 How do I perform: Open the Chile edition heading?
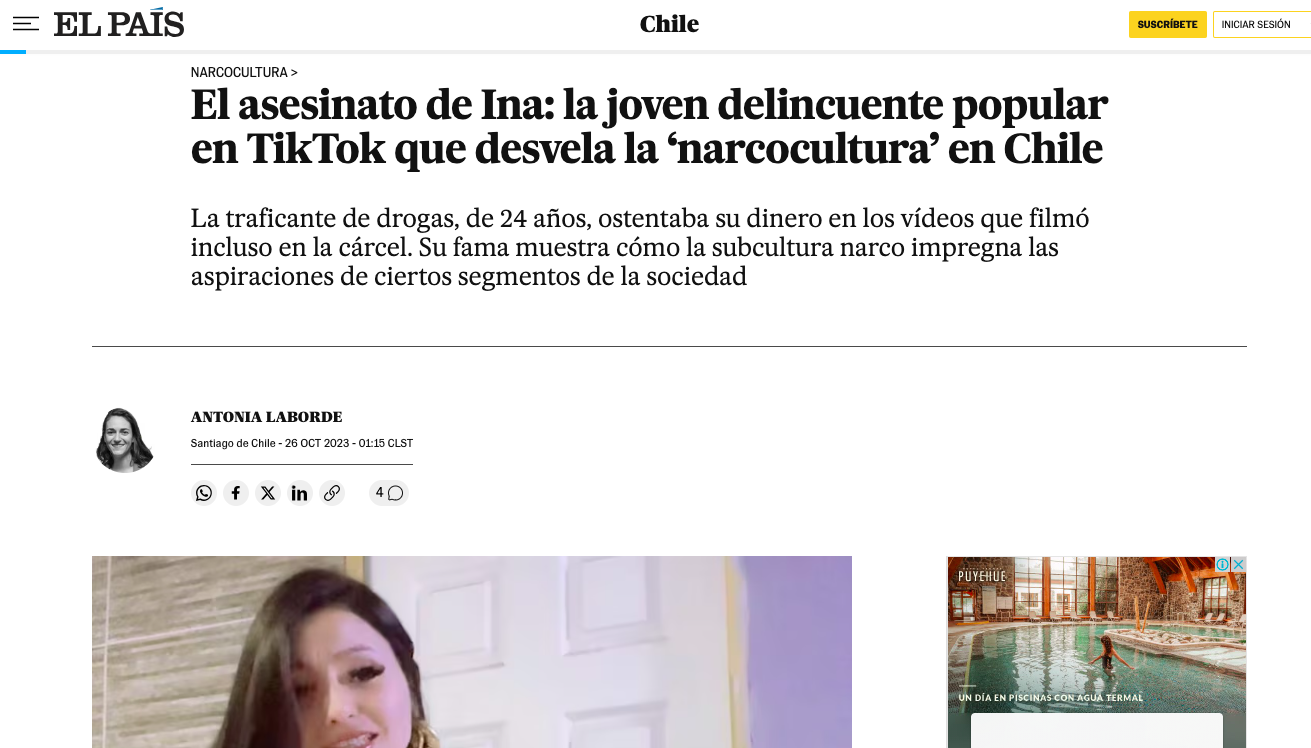coord(669,24)
